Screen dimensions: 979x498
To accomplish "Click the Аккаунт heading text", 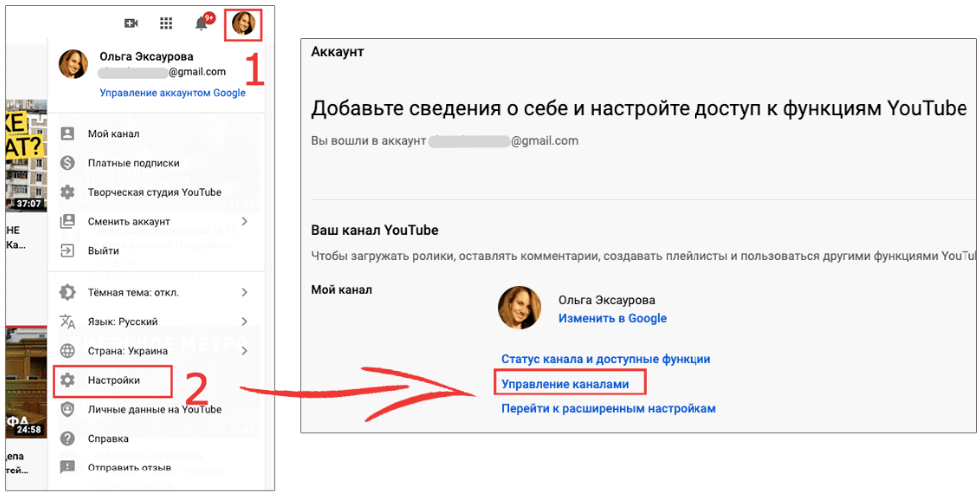I will coord(338,52).
